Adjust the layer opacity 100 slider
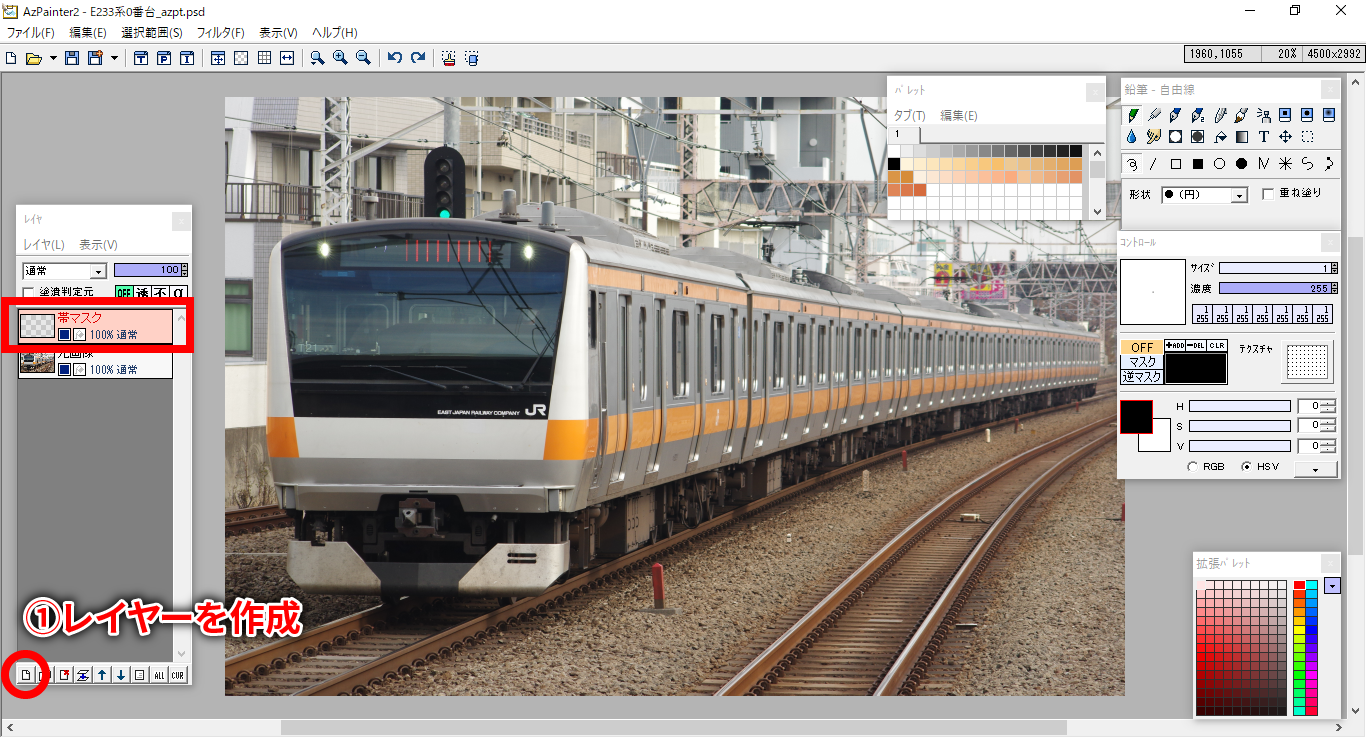 tap(151, 270)
